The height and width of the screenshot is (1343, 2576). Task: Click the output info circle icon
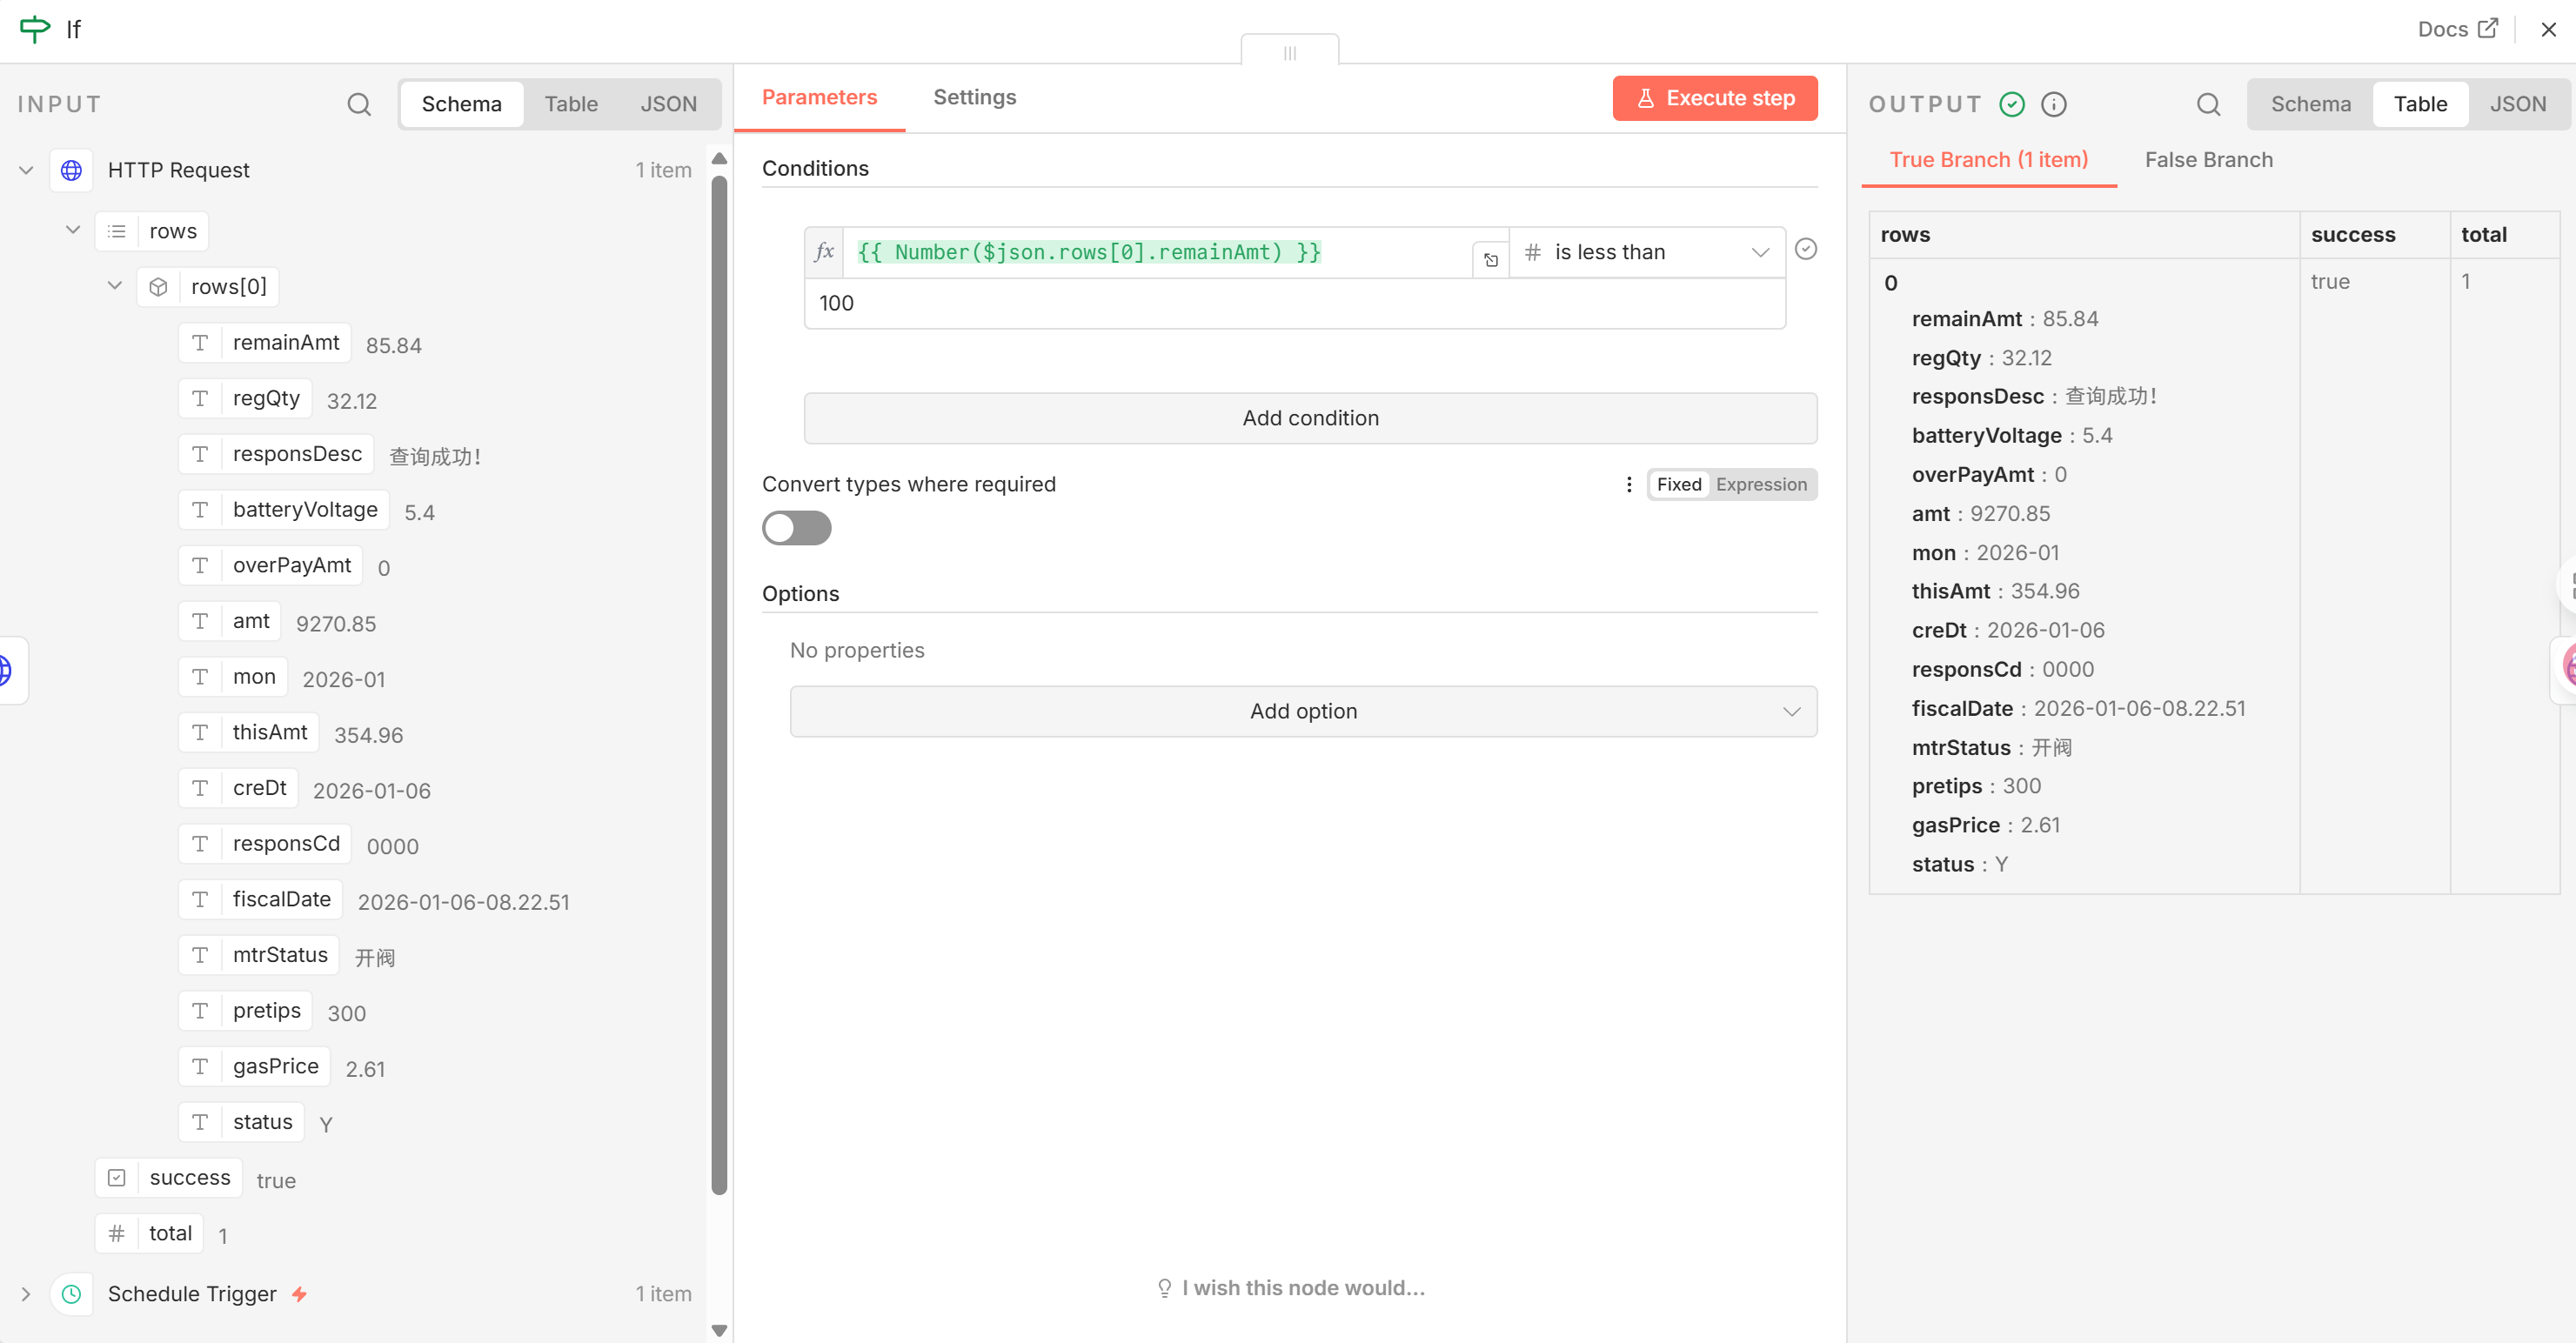2054,104
